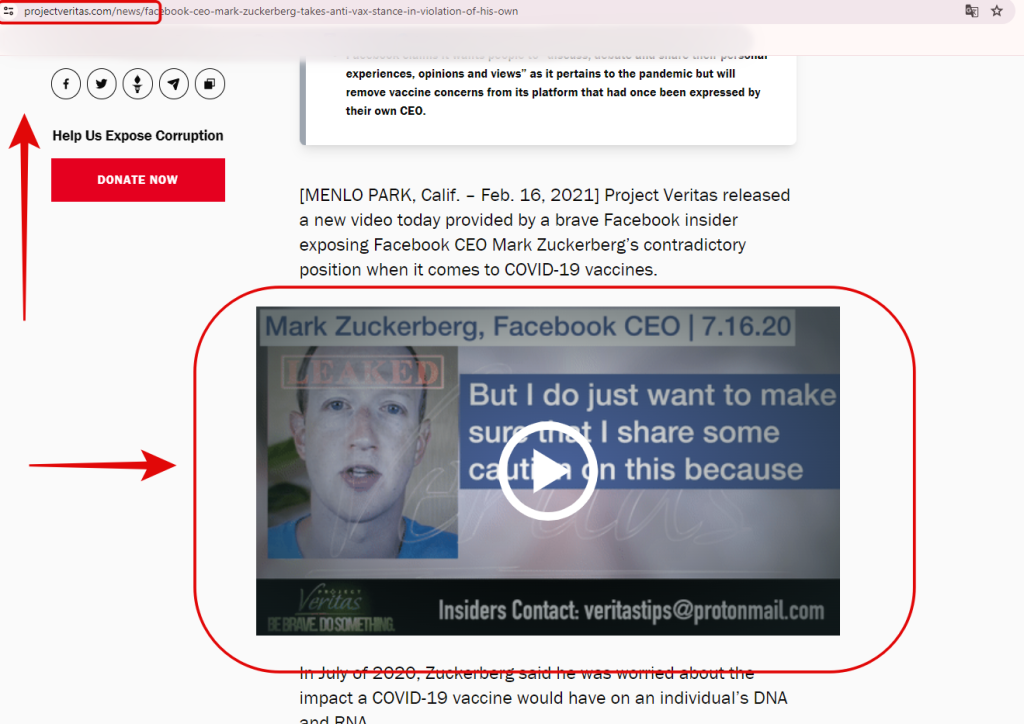1024x724 pixels.
Task: Share the article via Telegram
Action: coord(174,84)
